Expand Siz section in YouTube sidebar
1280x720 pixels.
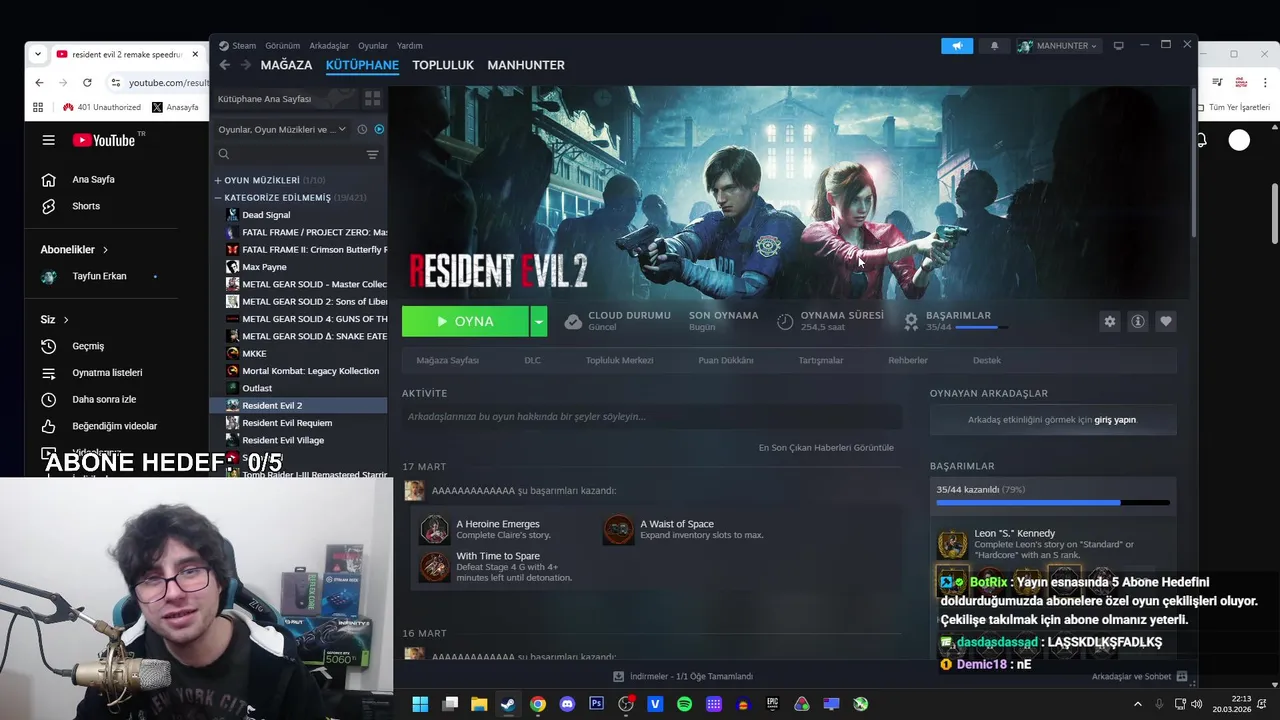pos(54,320)
